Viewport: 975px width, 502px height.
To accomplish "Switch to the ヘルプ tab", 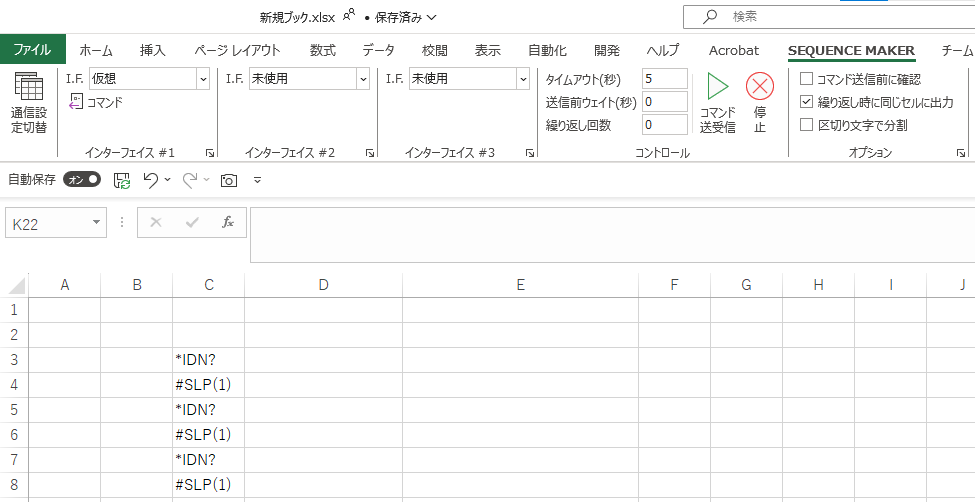I will 663,51.
